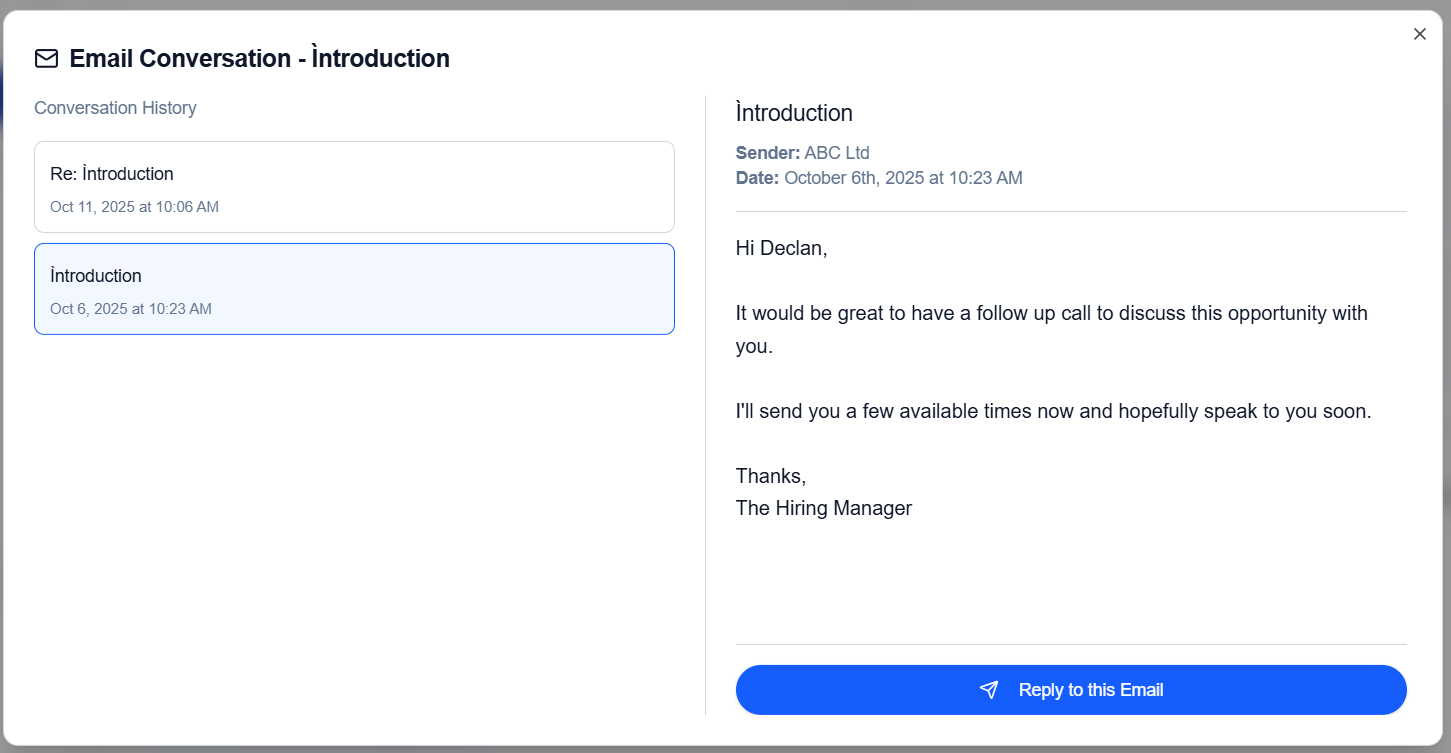This screenshot has height=753, width=1451.
Task: Click the paper plane icon on the reply button
Action: 988,689
